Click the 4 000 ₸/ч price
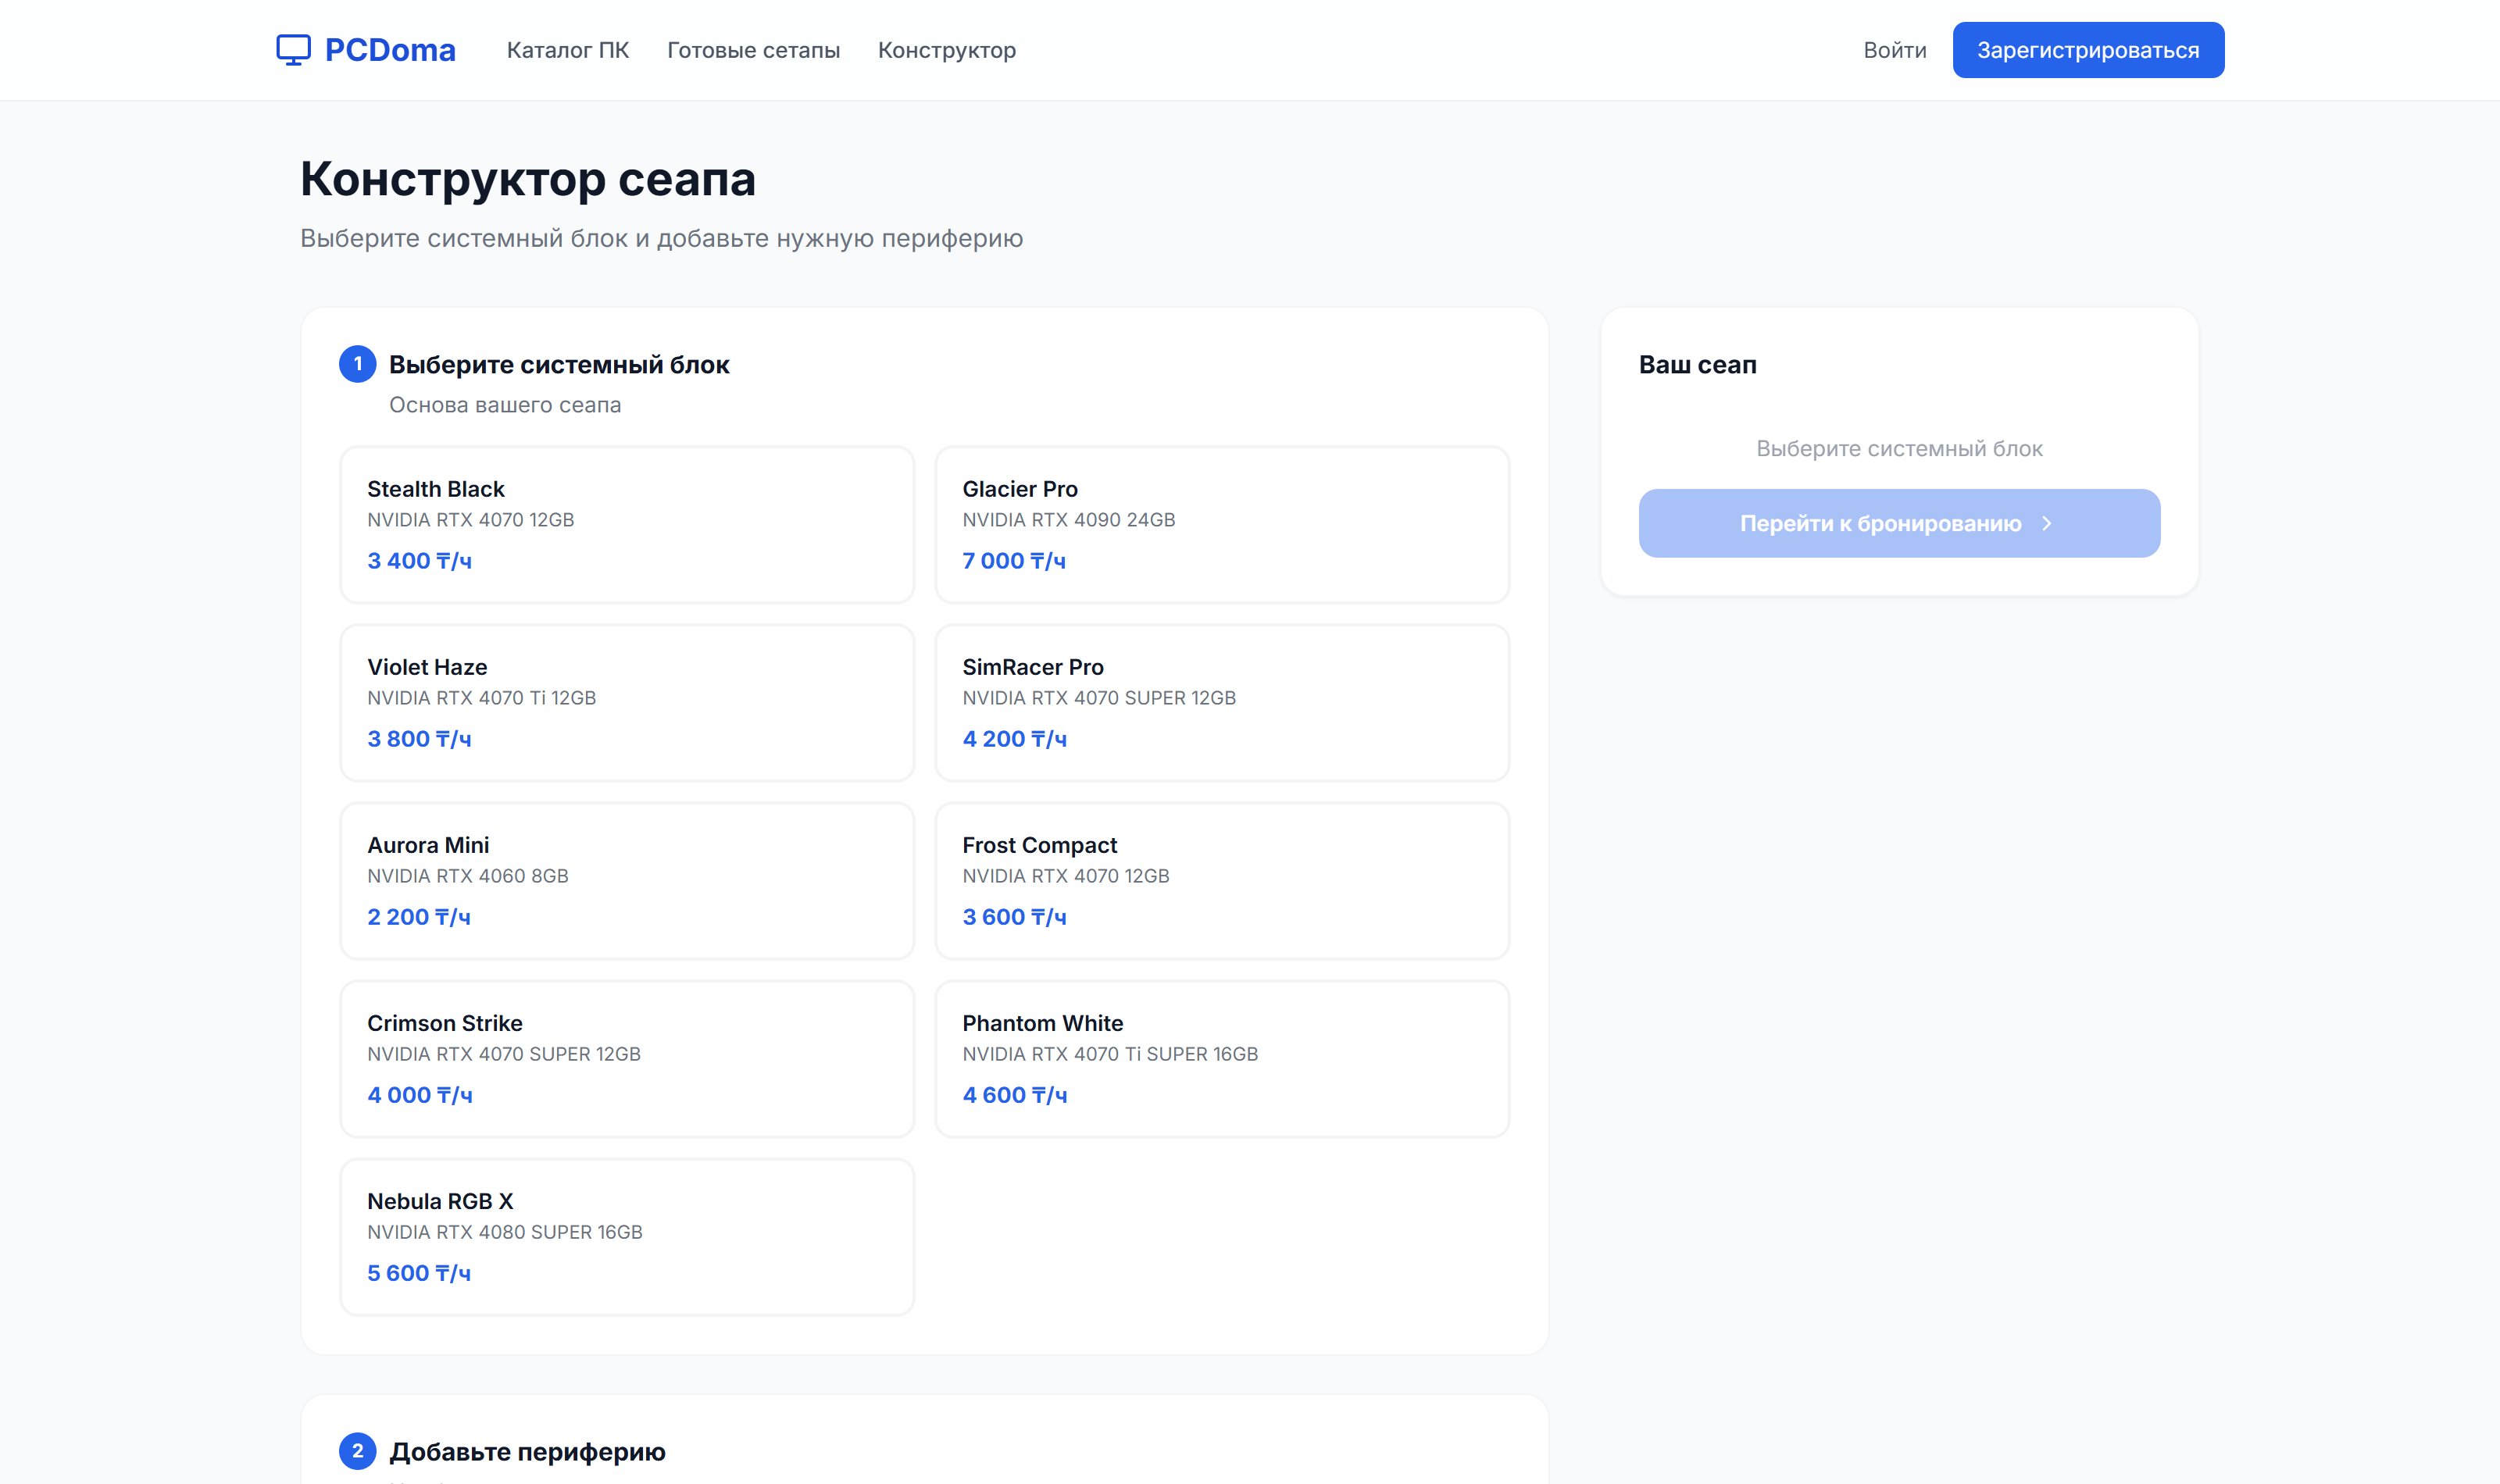 (420, 1095)
